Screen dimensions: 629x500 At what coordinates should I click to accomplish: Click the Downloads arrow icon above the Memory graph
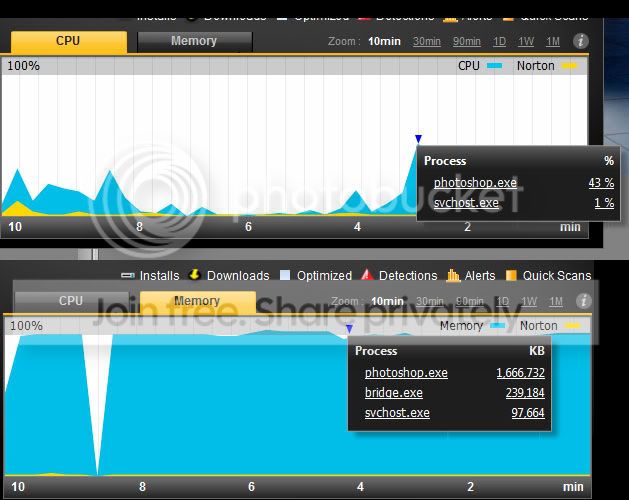[x=195, y=275]
